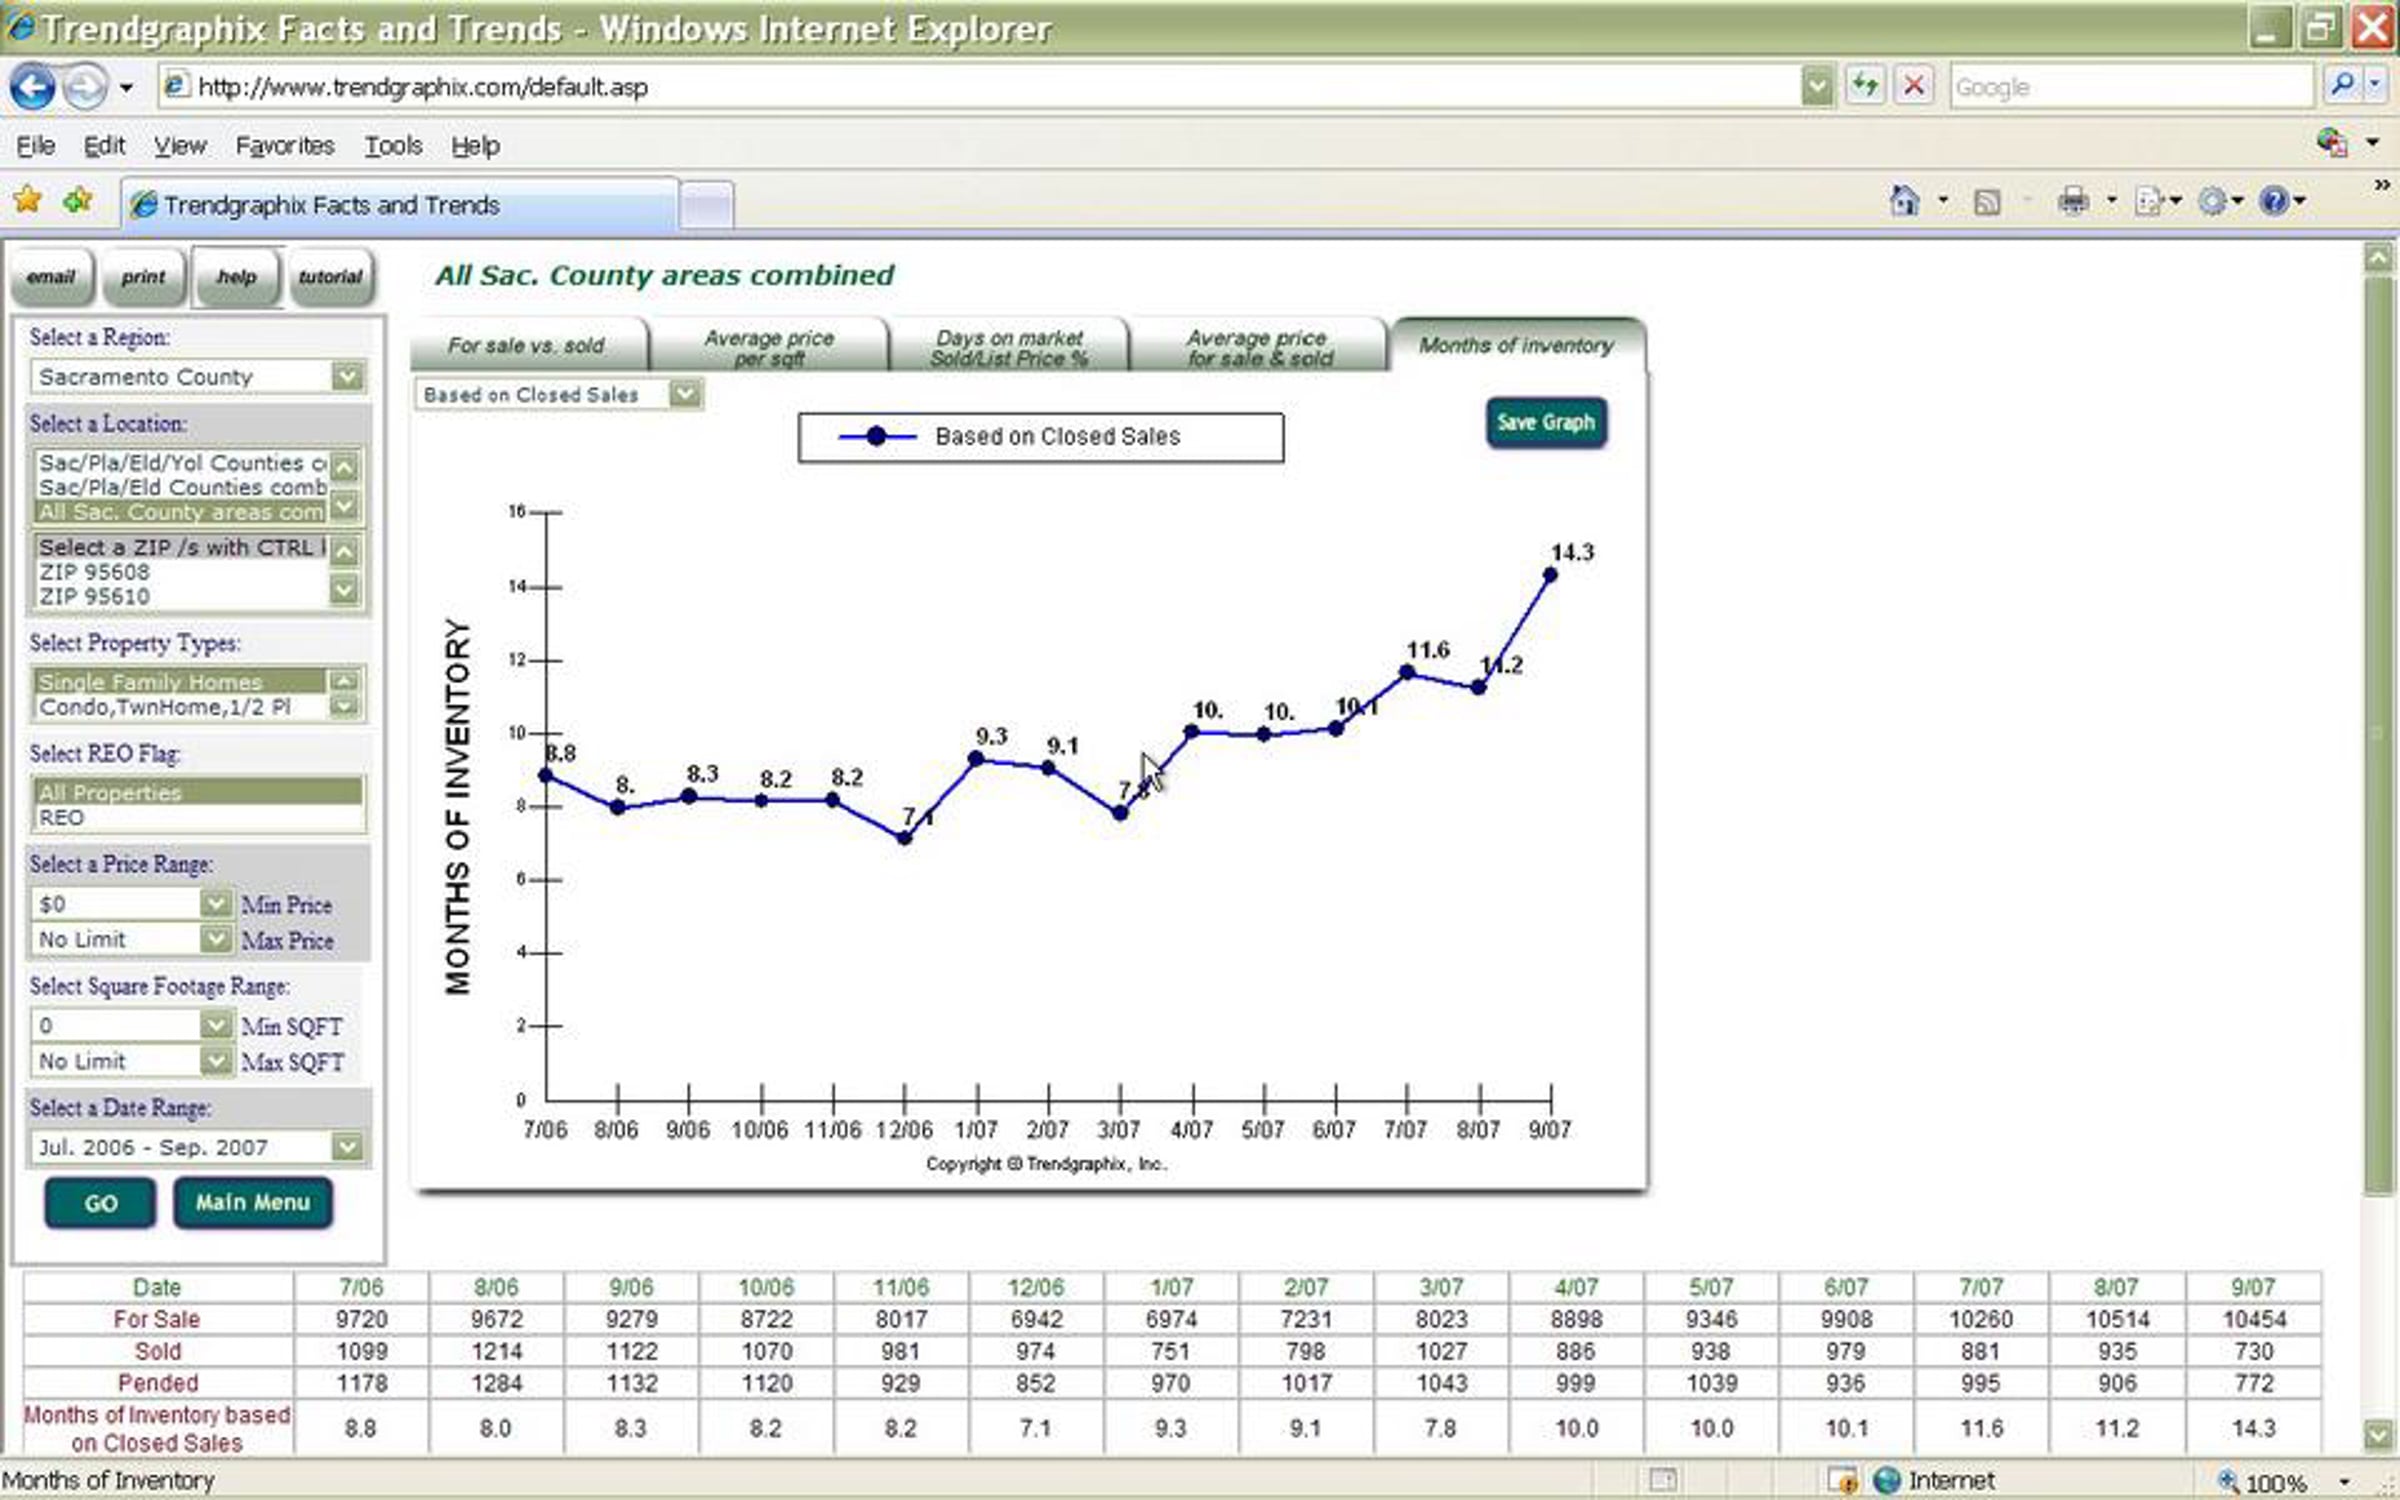Select Condo,TwnHome property type option
Screen dimensions: 2400x1500
click(165, 707)
